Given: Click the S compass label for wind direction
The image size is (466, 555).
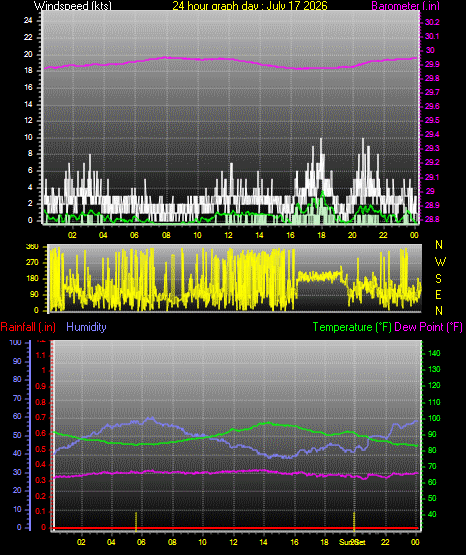Looking at the screenshot, I should pos(438,279).
